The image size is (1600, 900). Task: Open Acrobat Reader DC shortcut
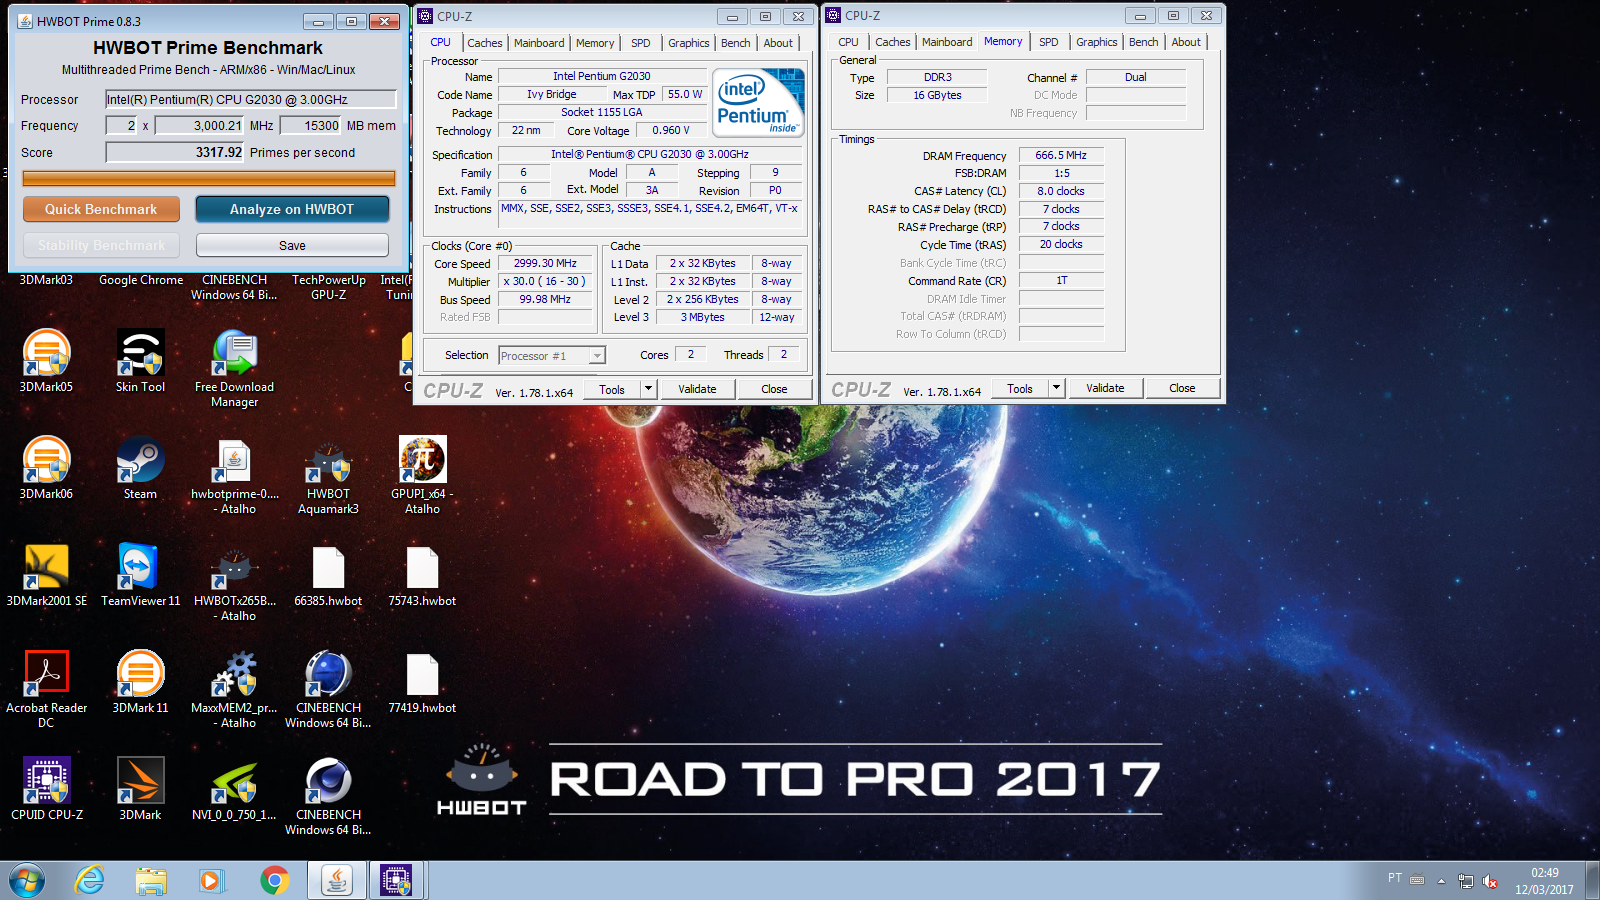tap(46, 688)
